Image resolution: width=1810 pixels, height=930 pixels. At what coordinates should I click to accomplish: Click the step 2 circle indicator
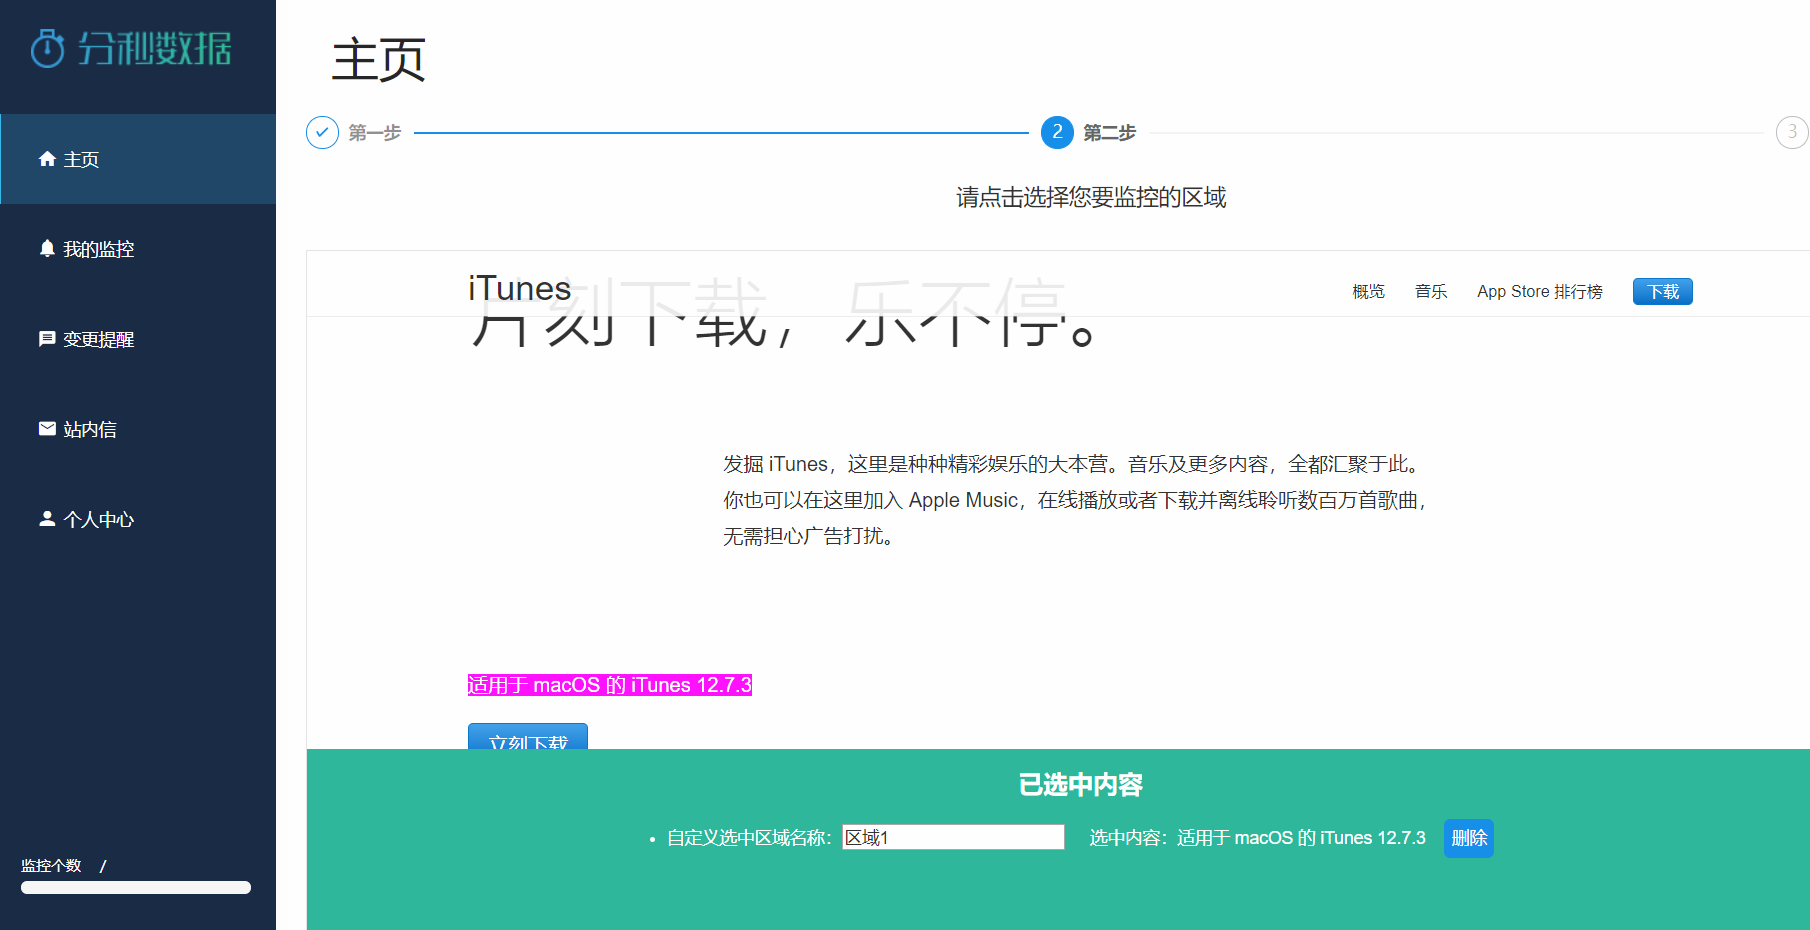pos(1057,132)
